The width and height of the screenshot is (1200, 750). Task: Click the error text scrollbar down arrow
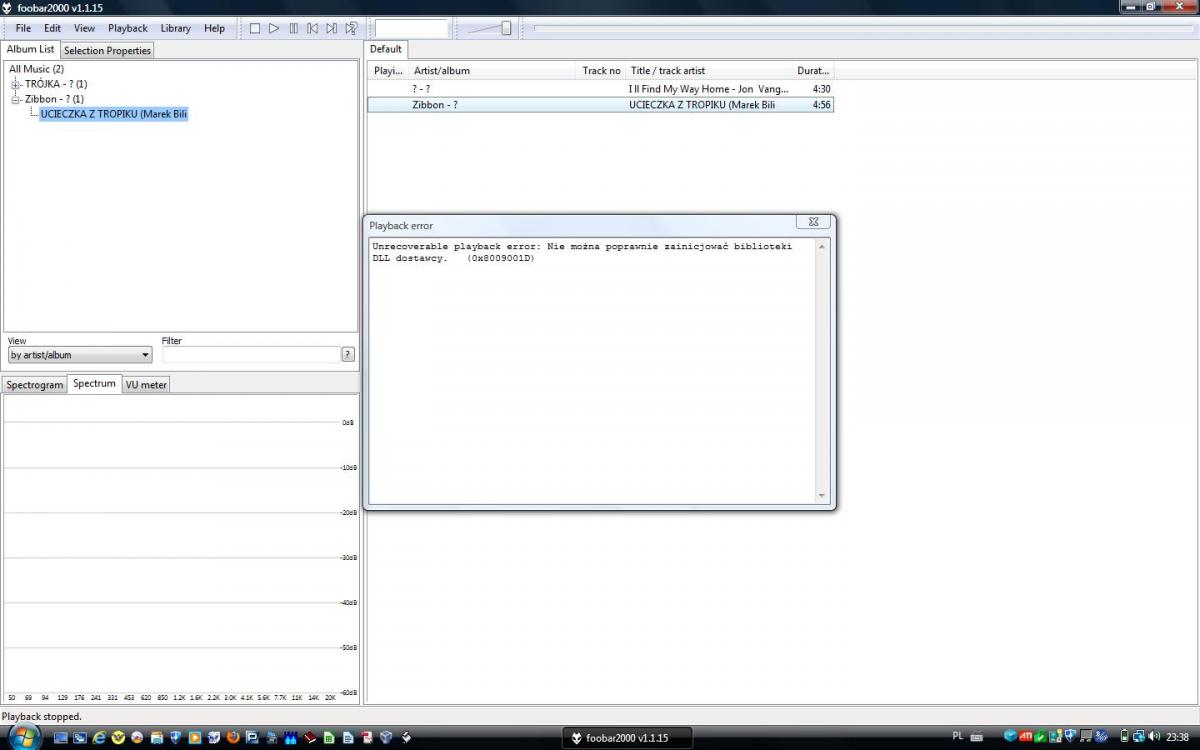pyautogui.click(x=822, y=496)
